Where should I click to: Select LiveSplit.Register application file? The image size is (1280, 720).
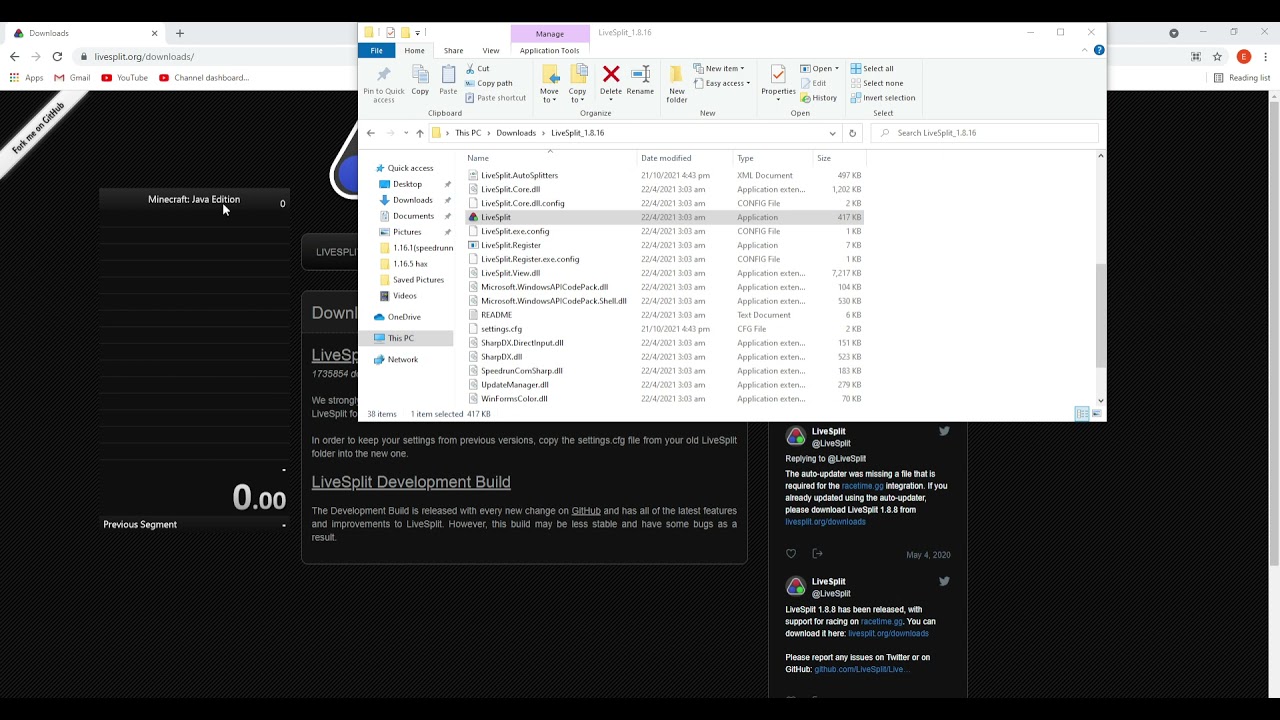(511, 245)
